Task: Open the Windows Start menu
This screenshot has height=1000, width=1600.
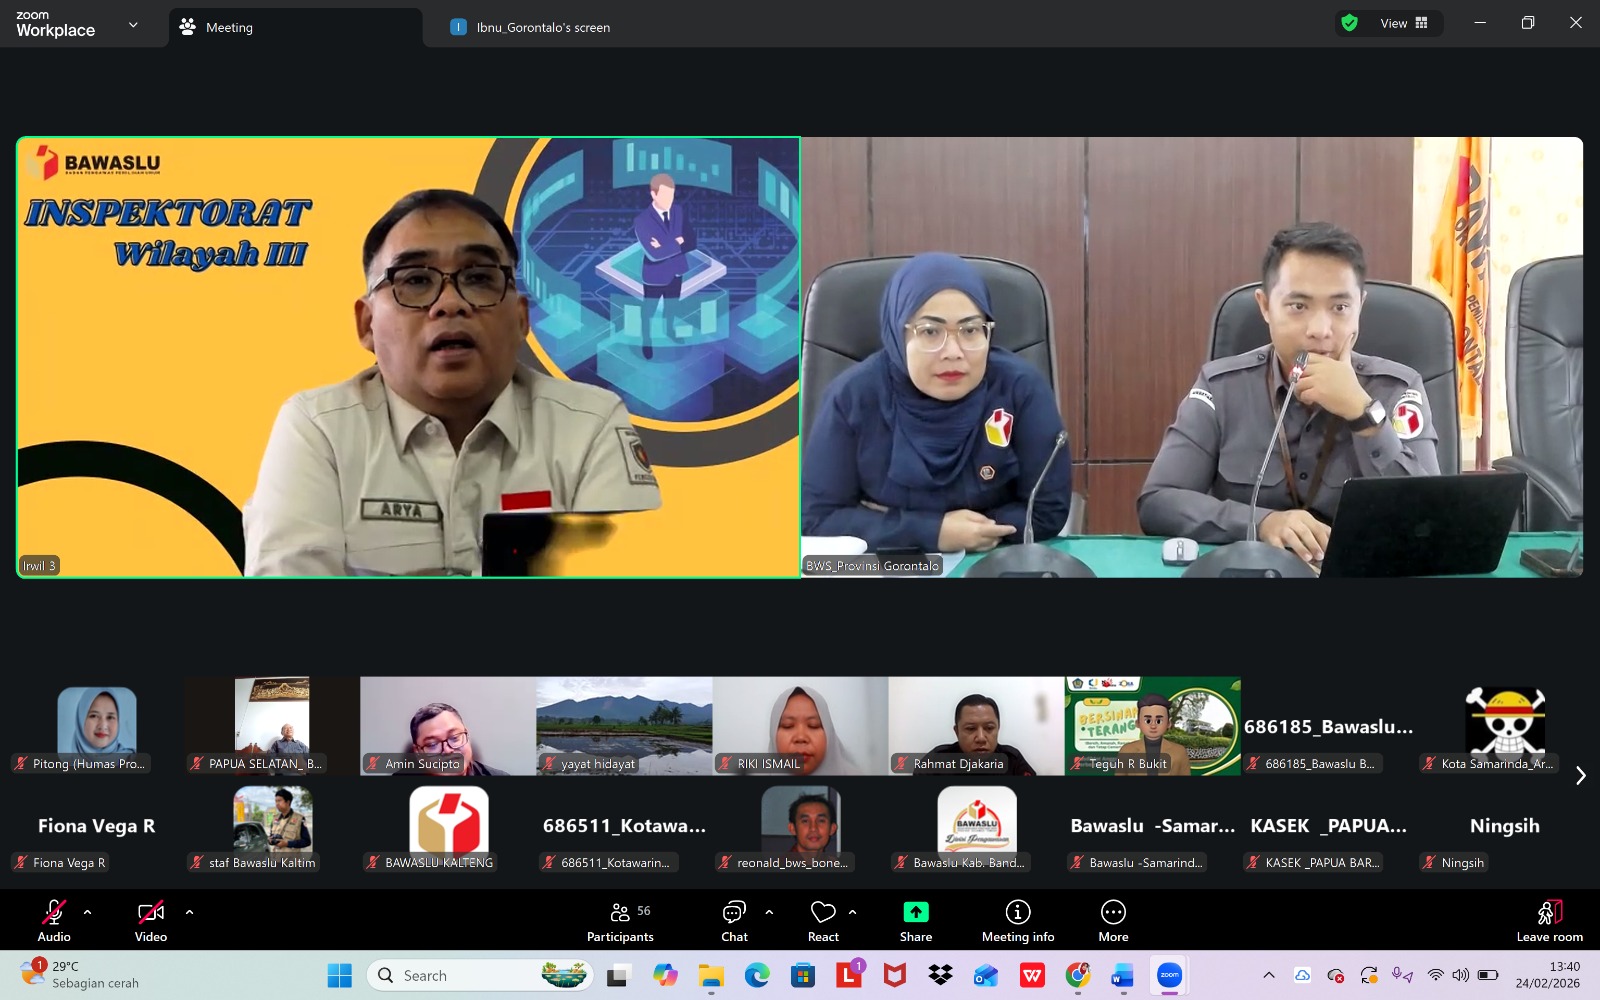Action: pos(340,975)
